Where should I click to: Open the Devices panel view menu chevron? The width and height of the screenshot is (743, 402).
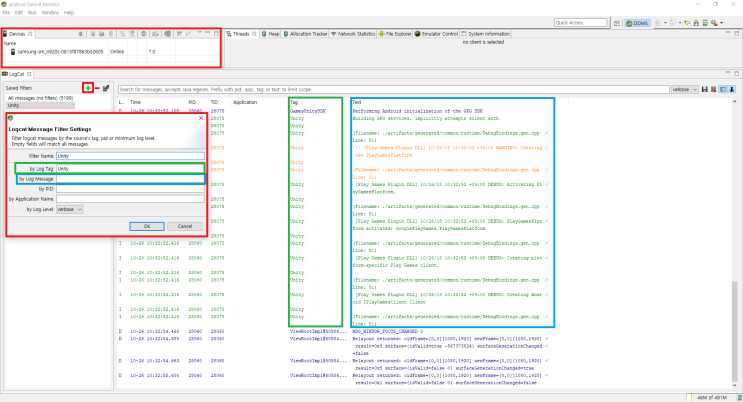click(199, 33)
